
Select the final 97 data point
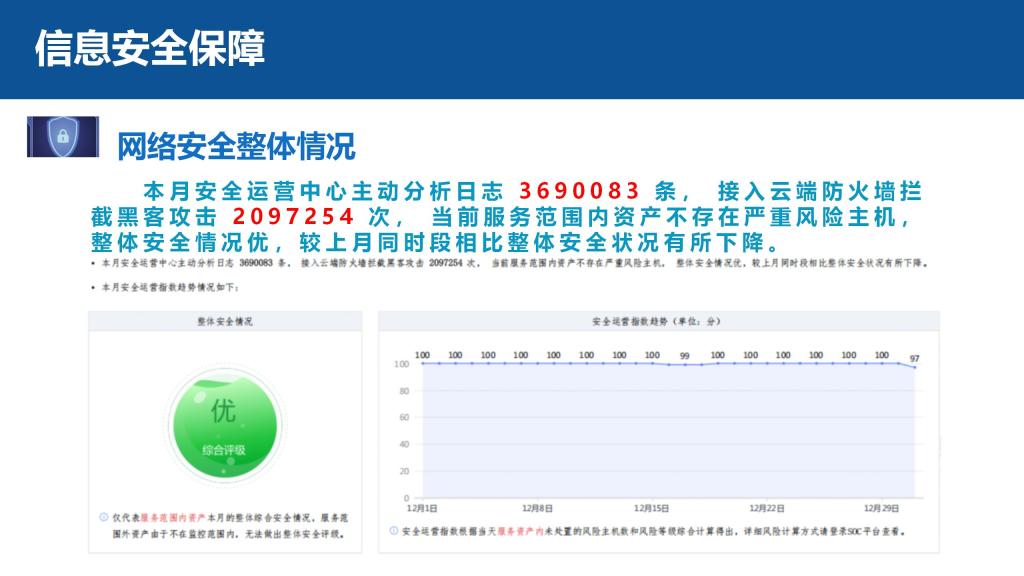click(914, 367)
